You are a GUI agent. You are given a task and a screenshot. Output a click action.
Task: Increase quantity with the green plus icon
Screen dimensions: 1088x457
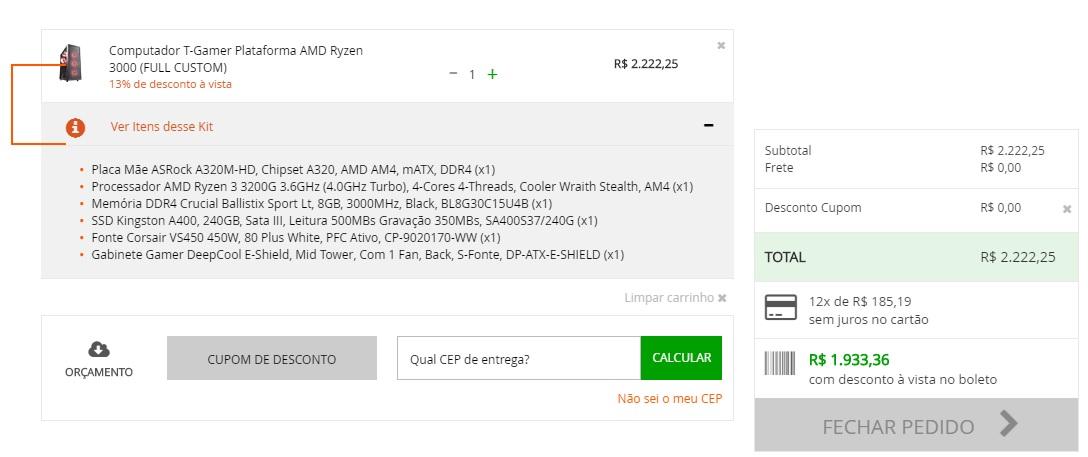tap(492, 74)
